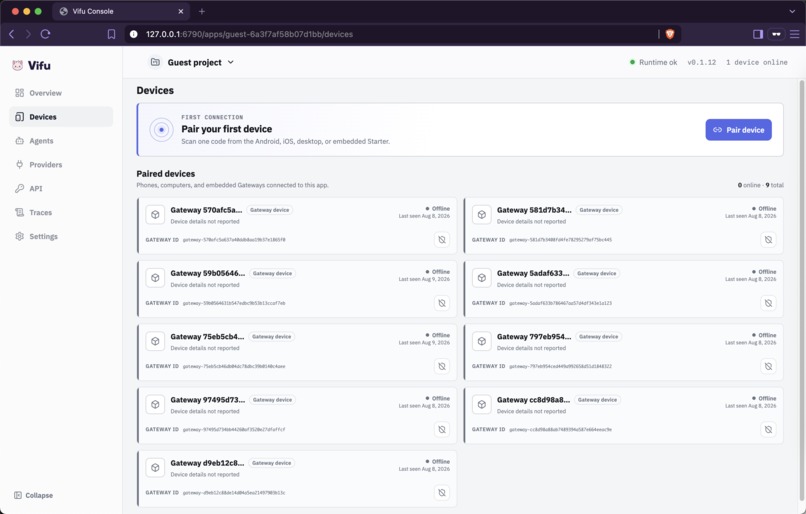Image resolution: width=806 pixels, height=514 pixels.
Task: Click cube icon of Gateway 797eb954
Action: click(482, 341)
